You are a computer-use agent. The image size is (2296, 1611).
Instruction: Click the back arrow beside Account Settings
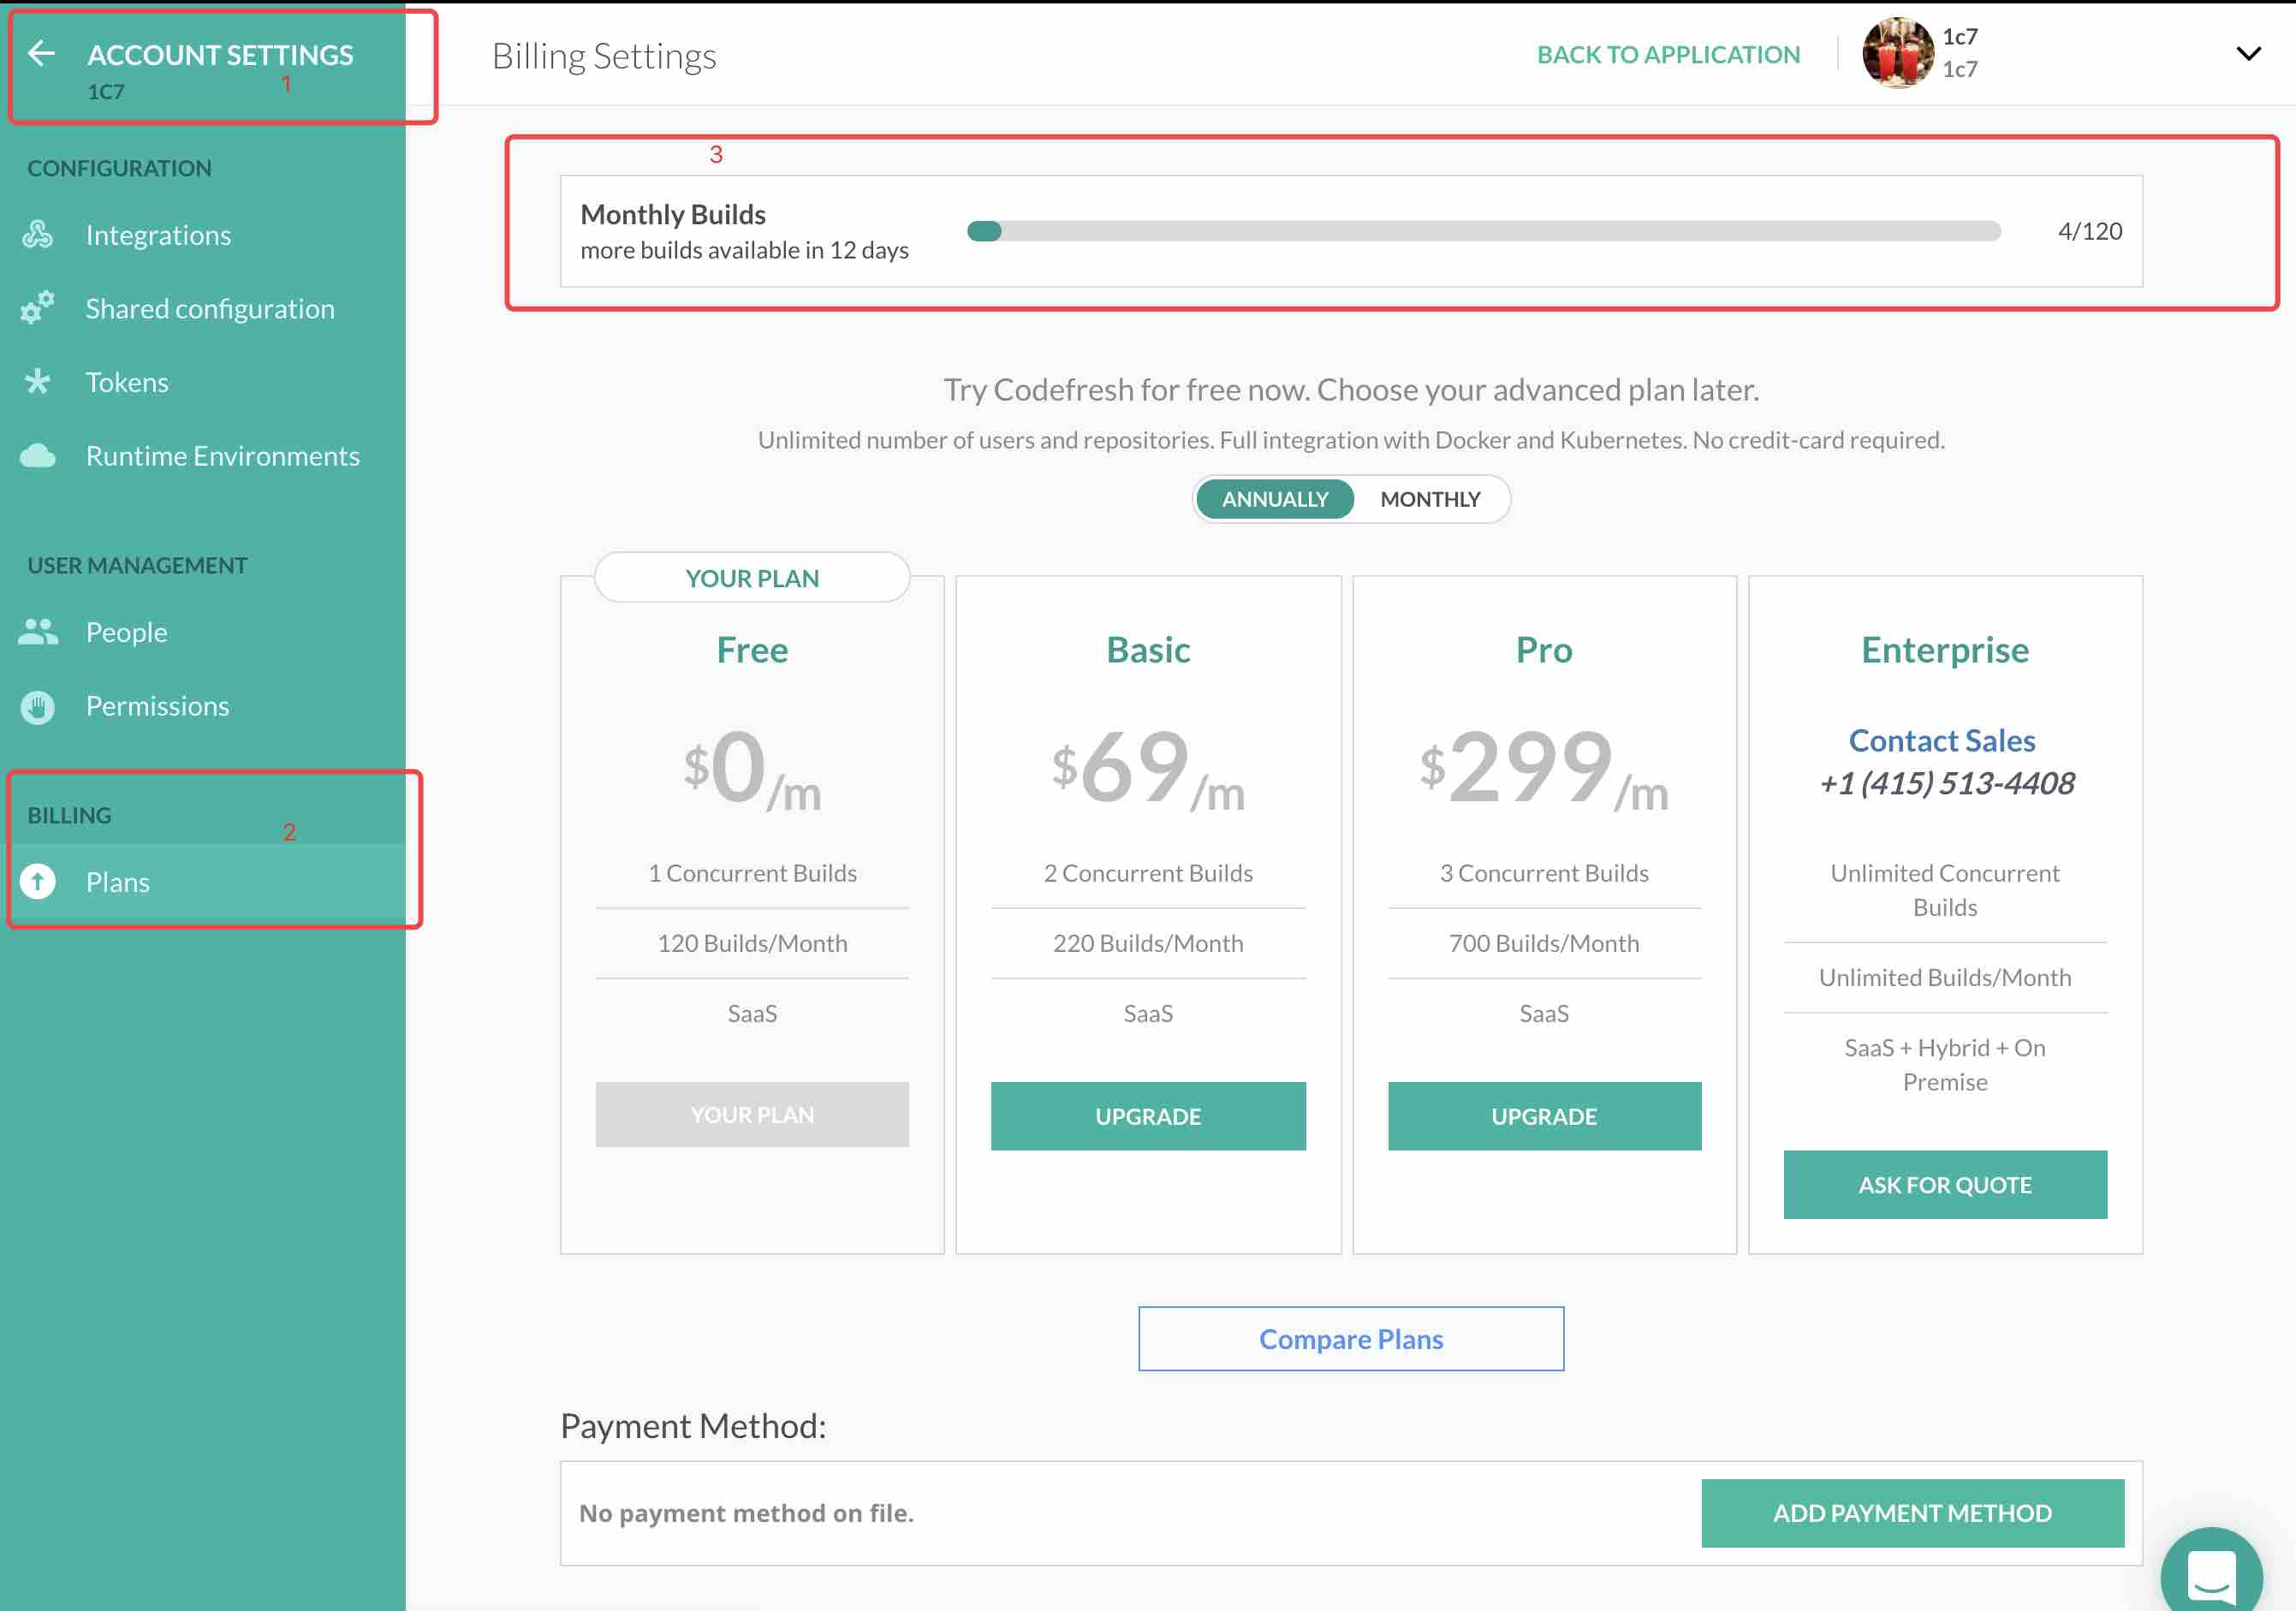[41, 53]
